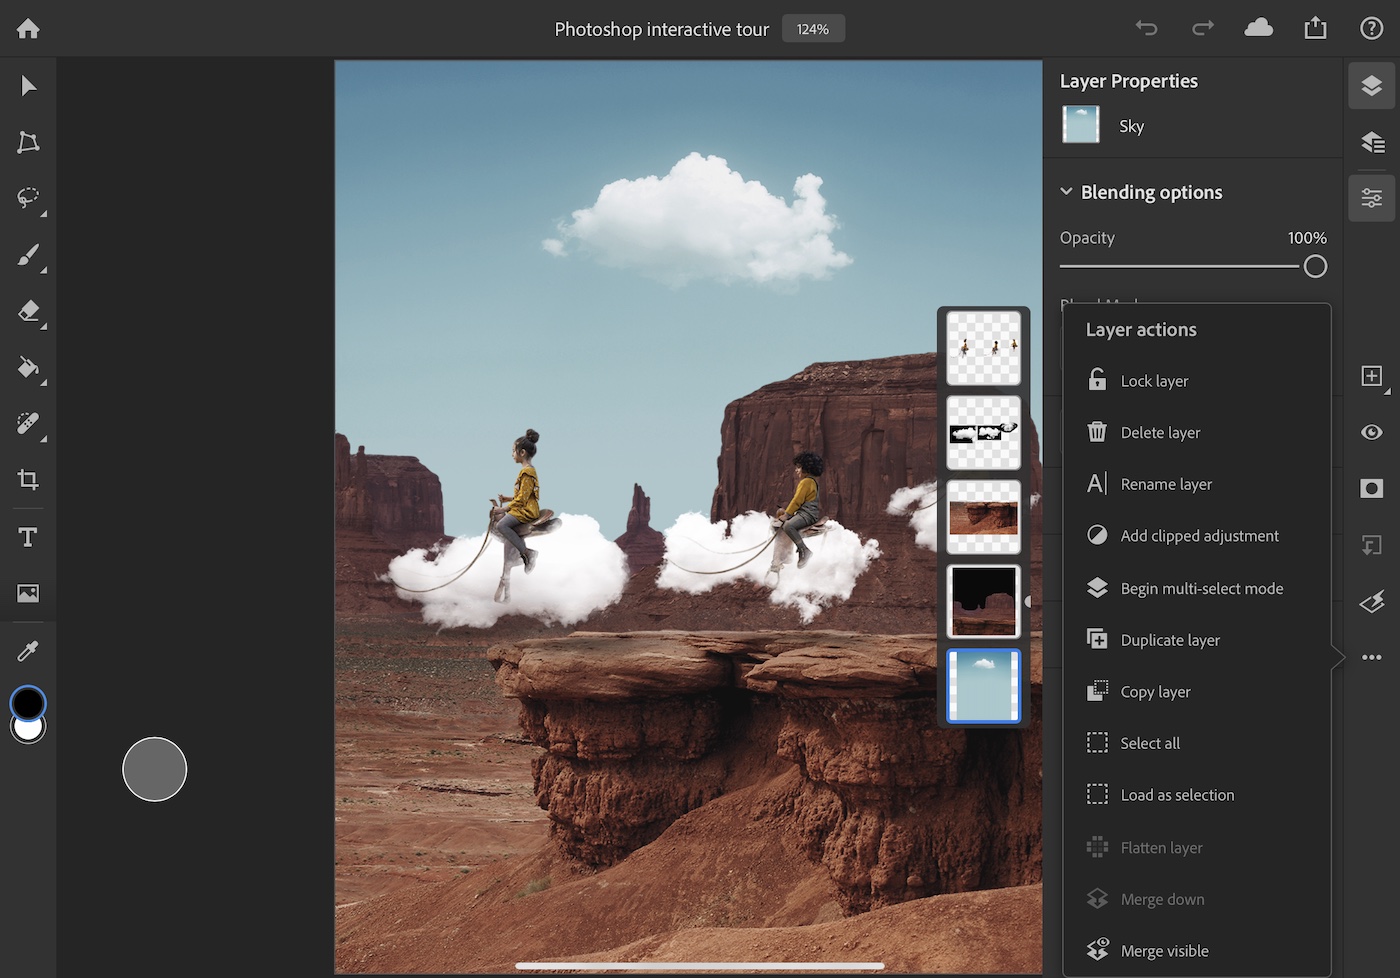
Task: Open the Layers panel icon
Action: coord(1371,86)
